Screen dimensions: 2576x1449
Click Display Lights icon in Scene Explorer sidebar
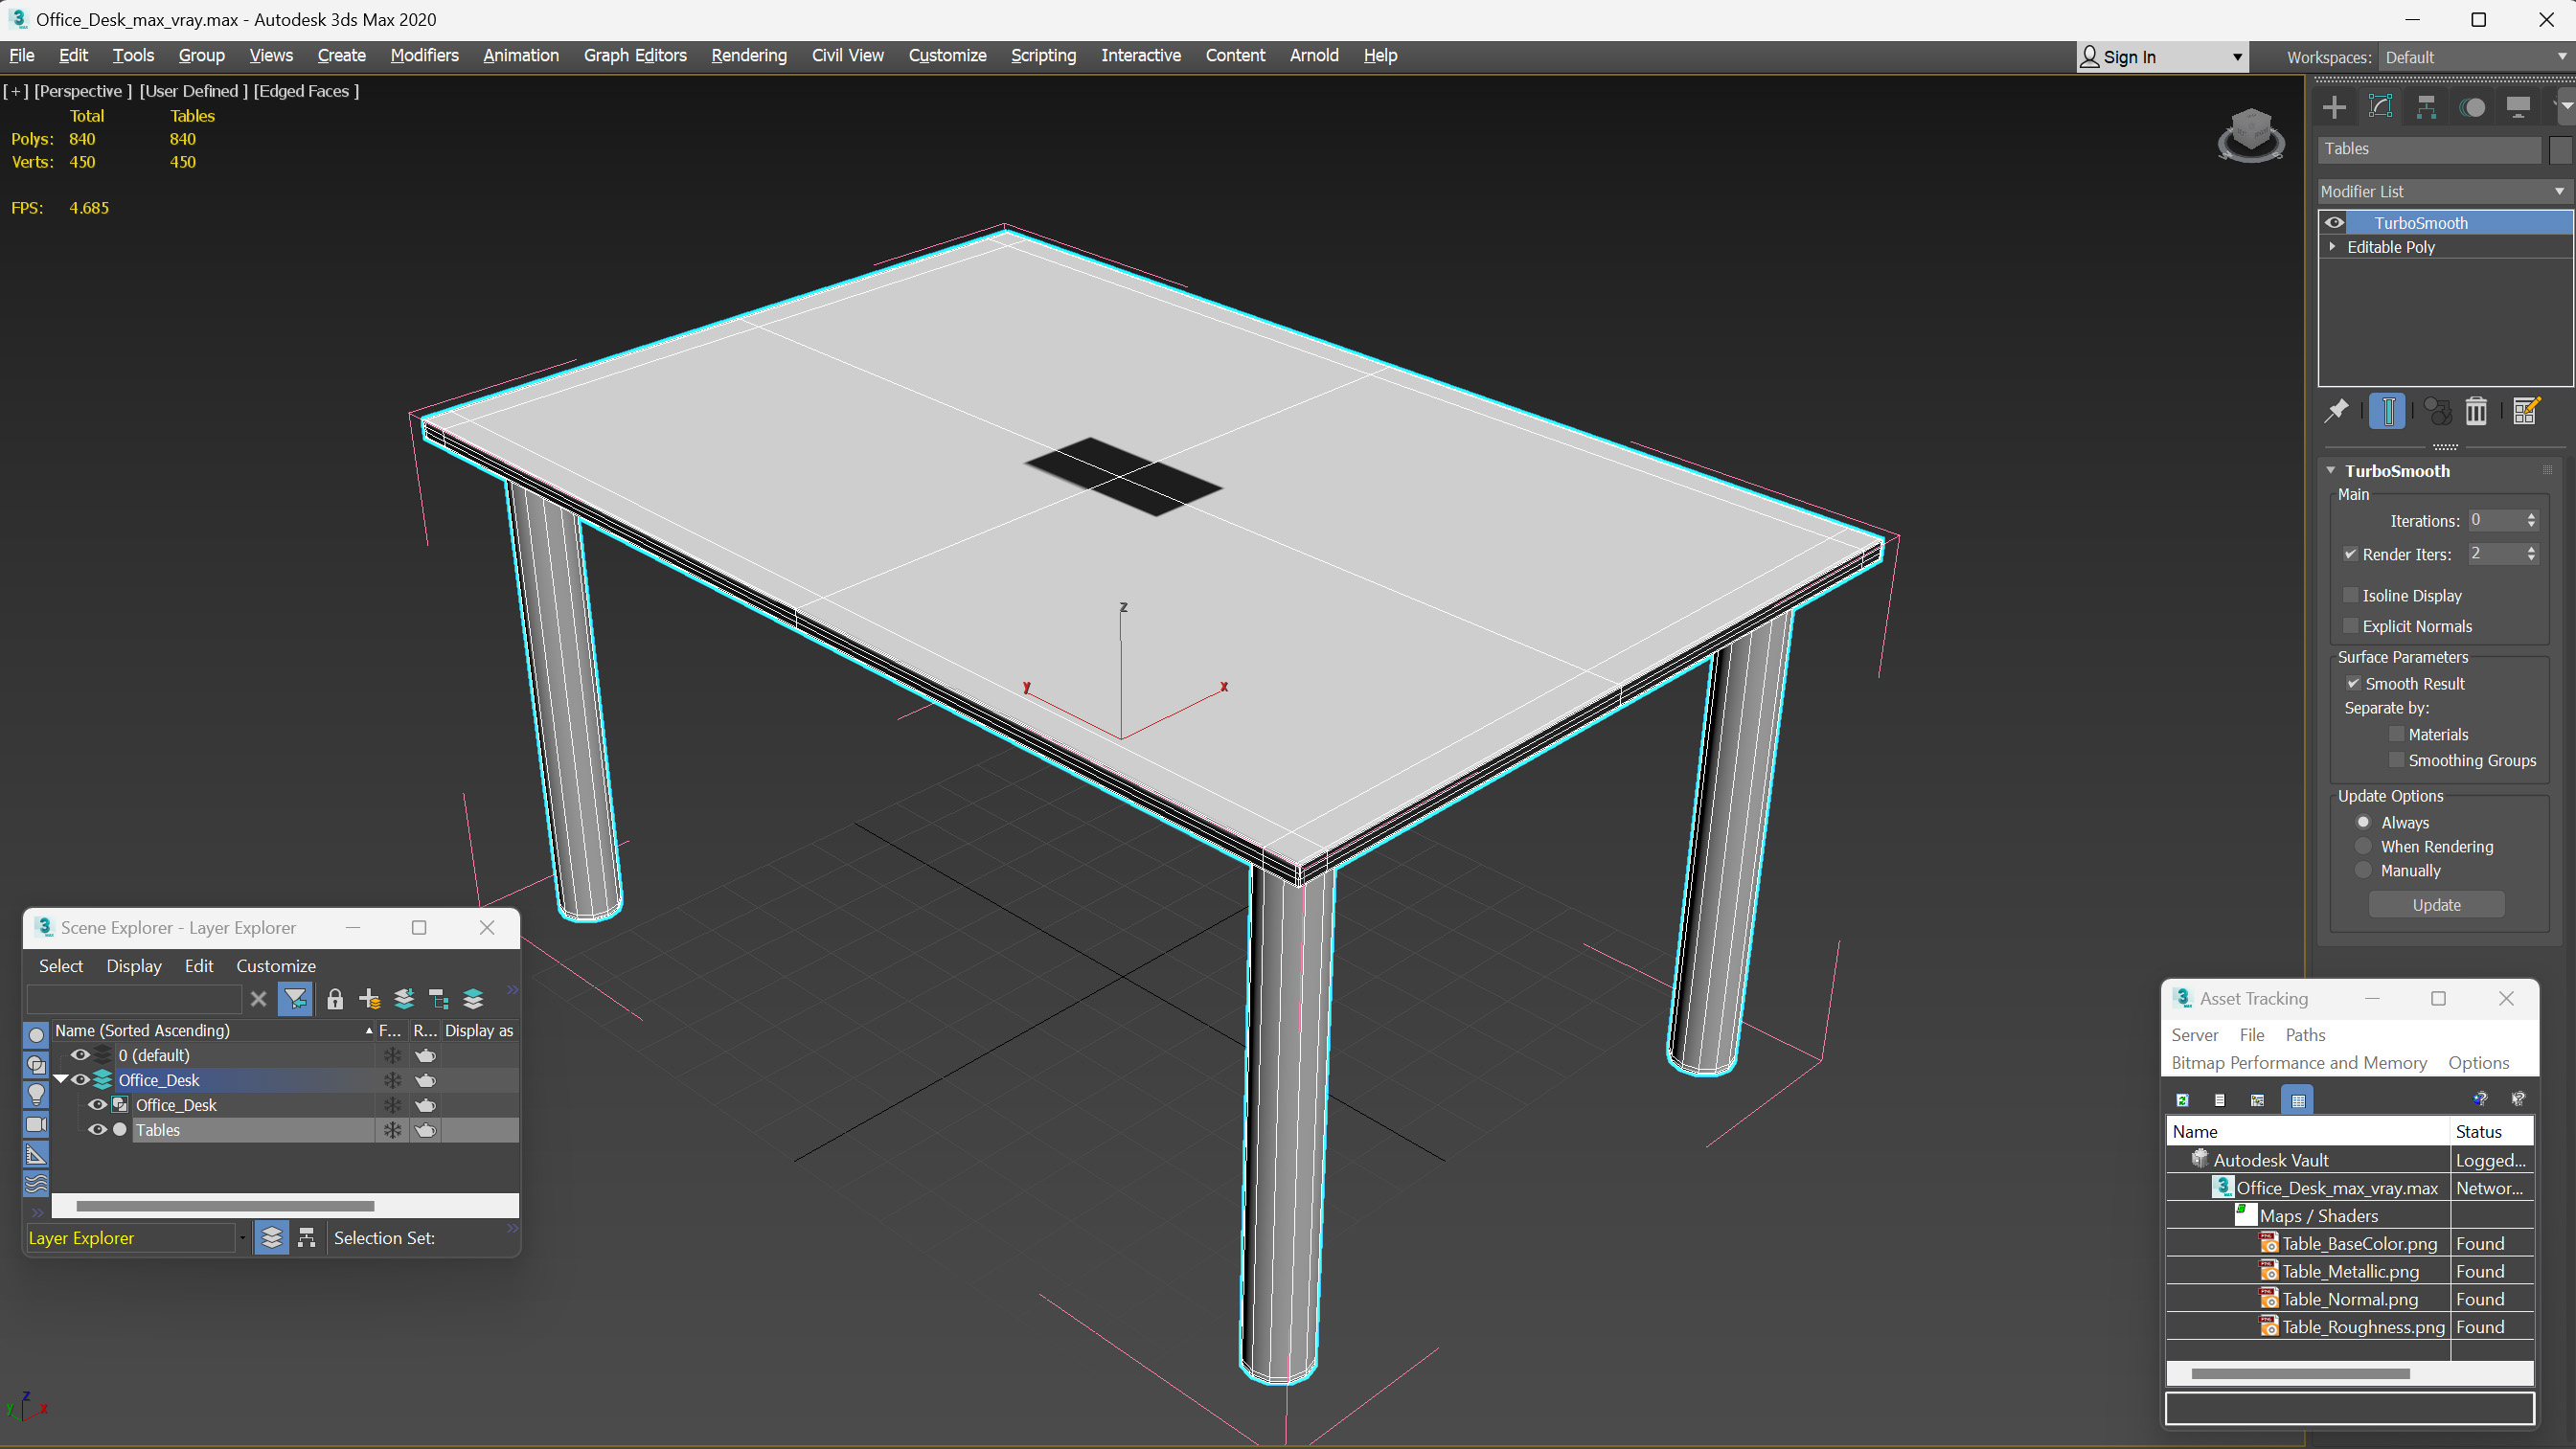(x=36, y=1094)
